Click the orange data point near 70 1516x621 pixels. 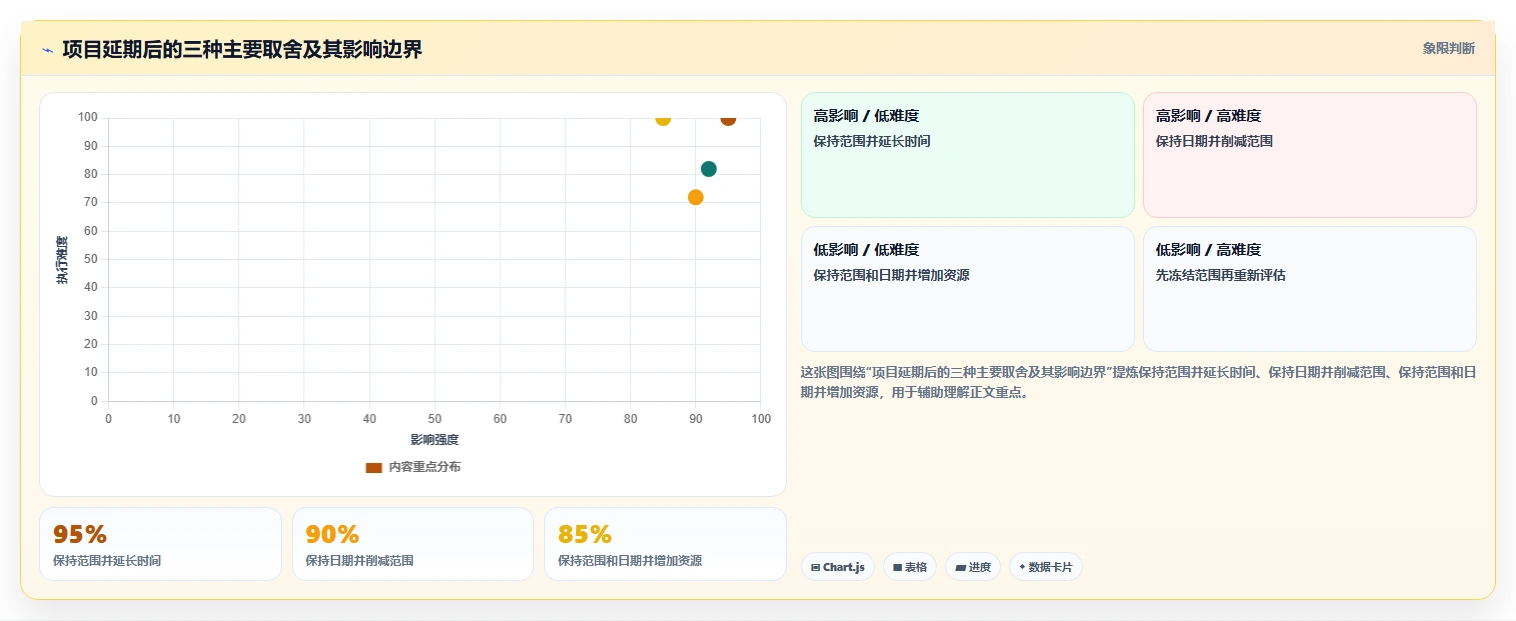pos(696,197)
